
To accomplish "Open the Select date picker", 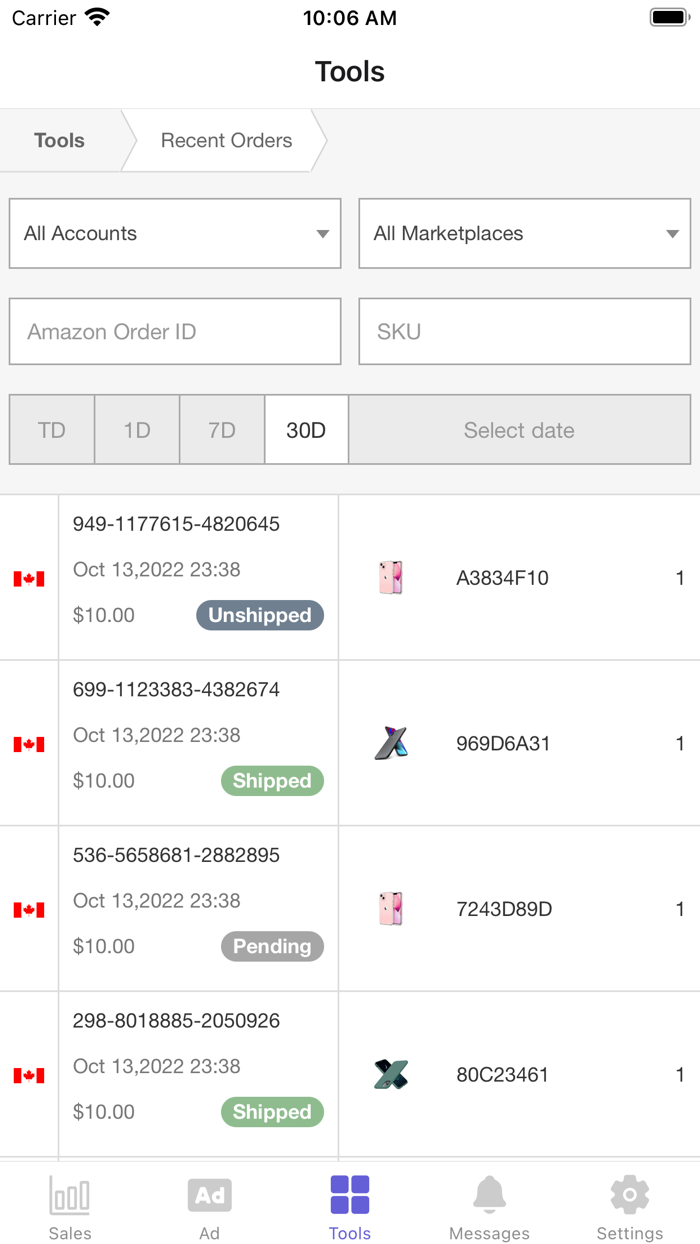I will (519, 430).
